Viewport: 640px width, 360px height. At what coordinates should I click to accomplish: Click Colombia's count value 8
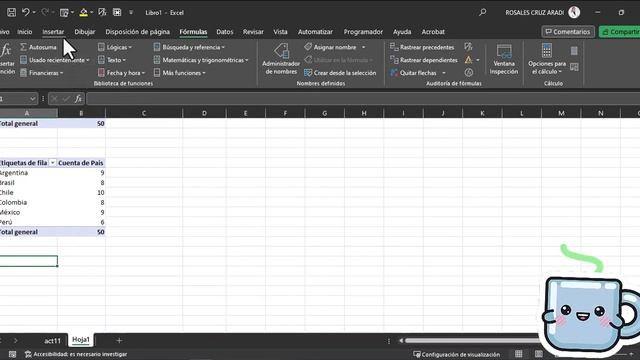click(x=81, y=202)
